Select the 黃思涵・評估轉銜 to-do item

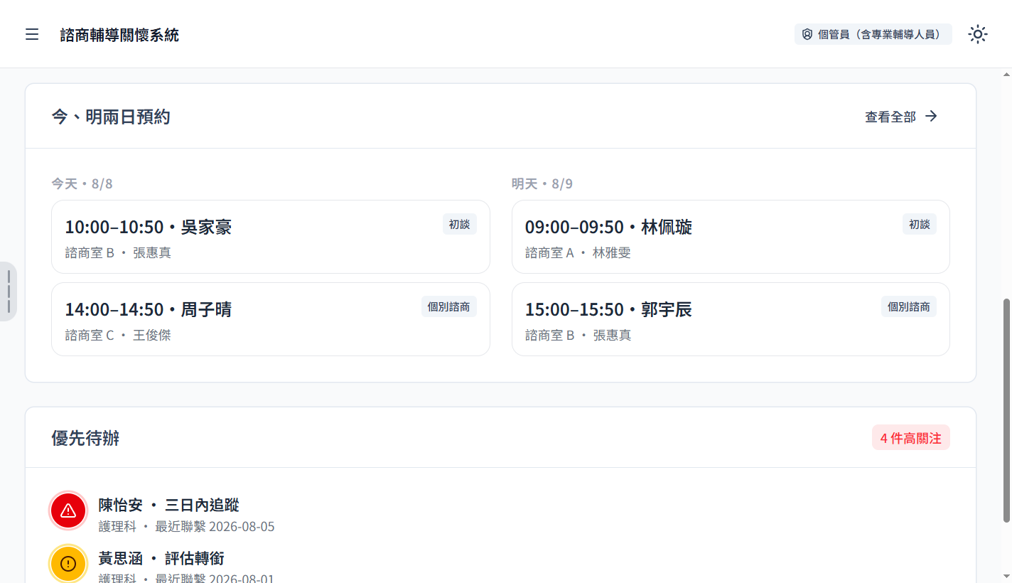tap(500, 565)
